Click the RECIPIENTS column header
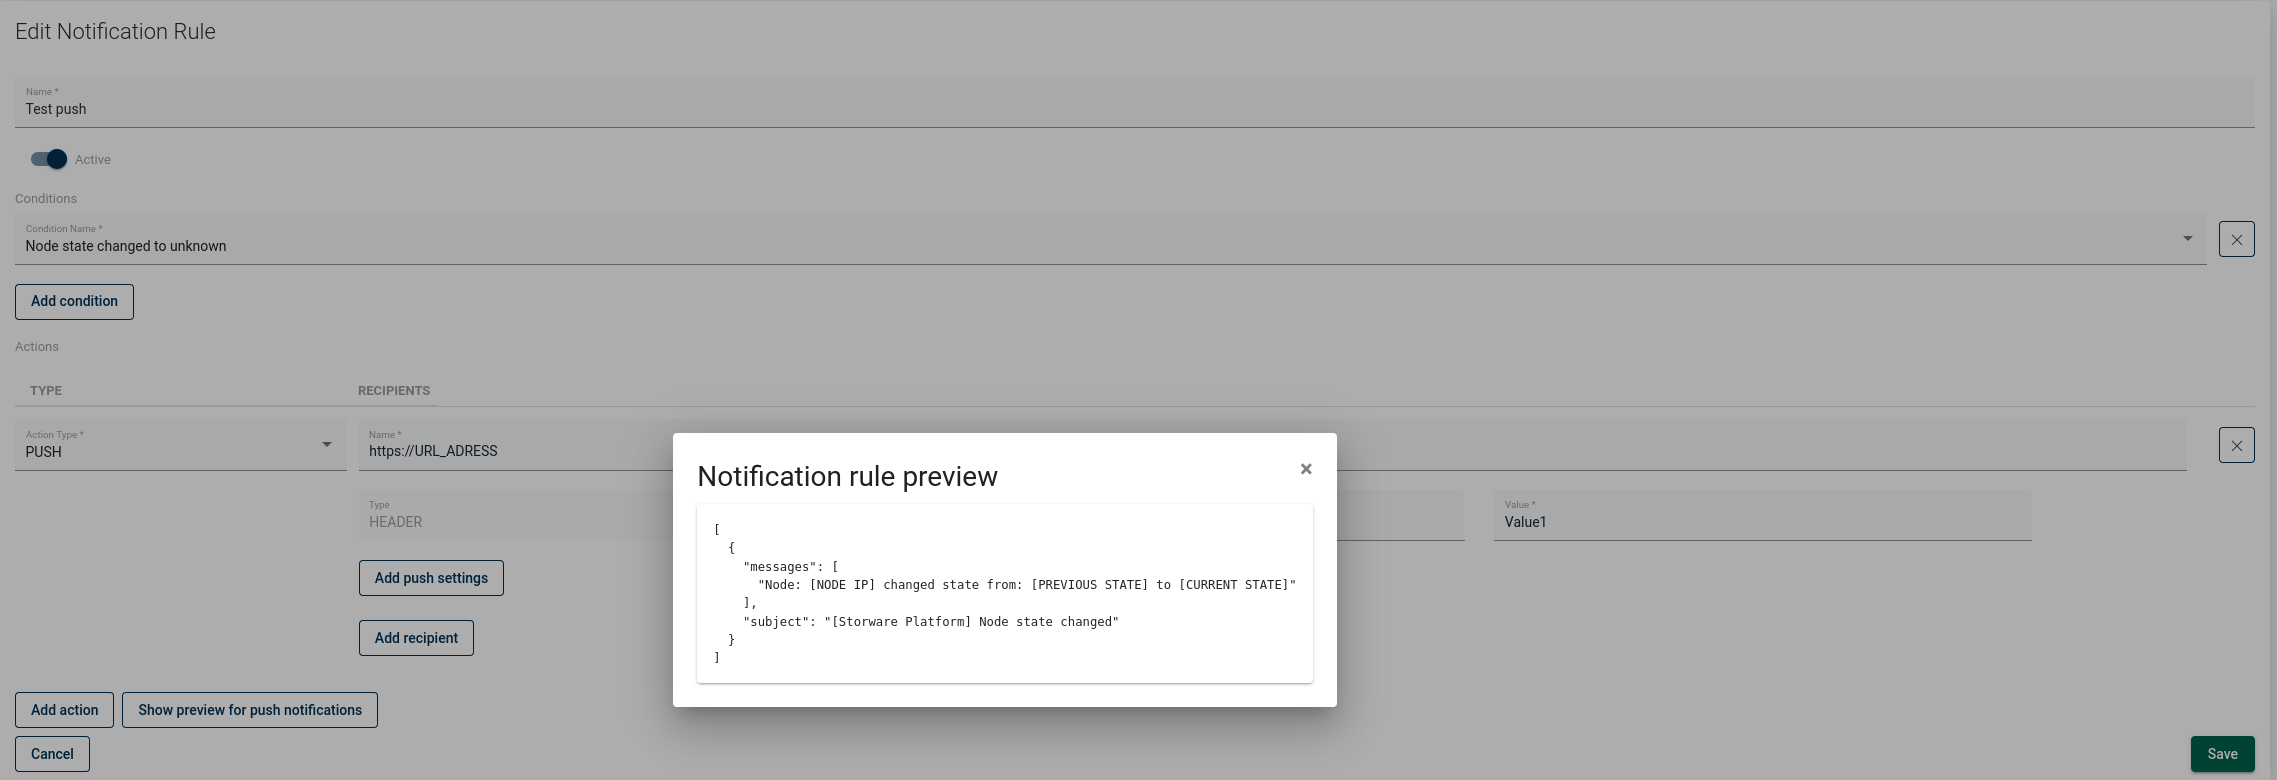Screen dimensions: 2277x780 (x=394, y=391)
